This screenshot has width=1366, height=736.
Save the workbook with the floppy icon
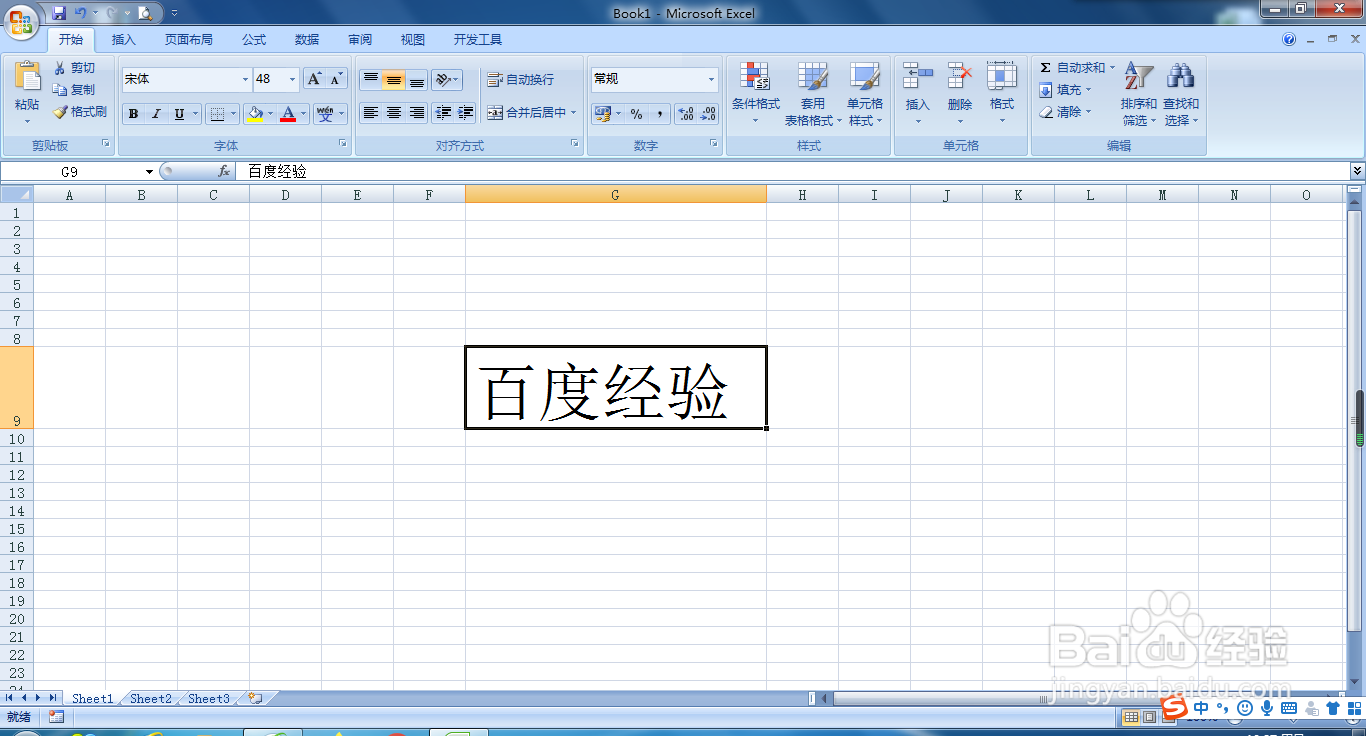59,13
